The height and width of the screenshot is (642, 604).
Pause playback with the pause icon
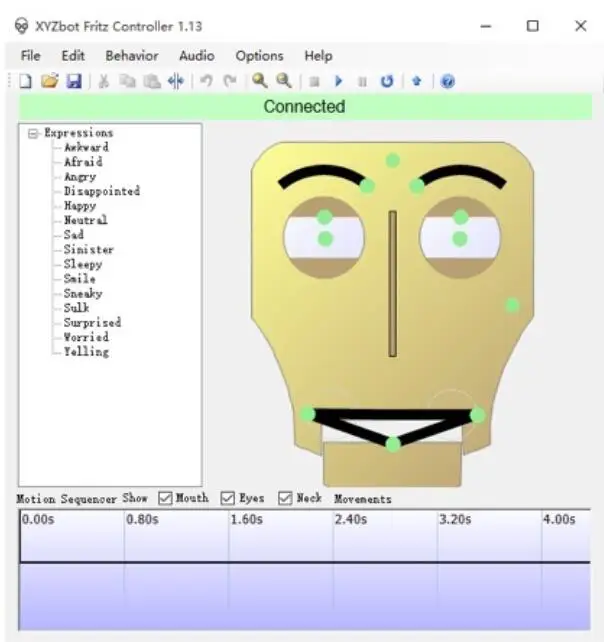click(x=362, y=81)
